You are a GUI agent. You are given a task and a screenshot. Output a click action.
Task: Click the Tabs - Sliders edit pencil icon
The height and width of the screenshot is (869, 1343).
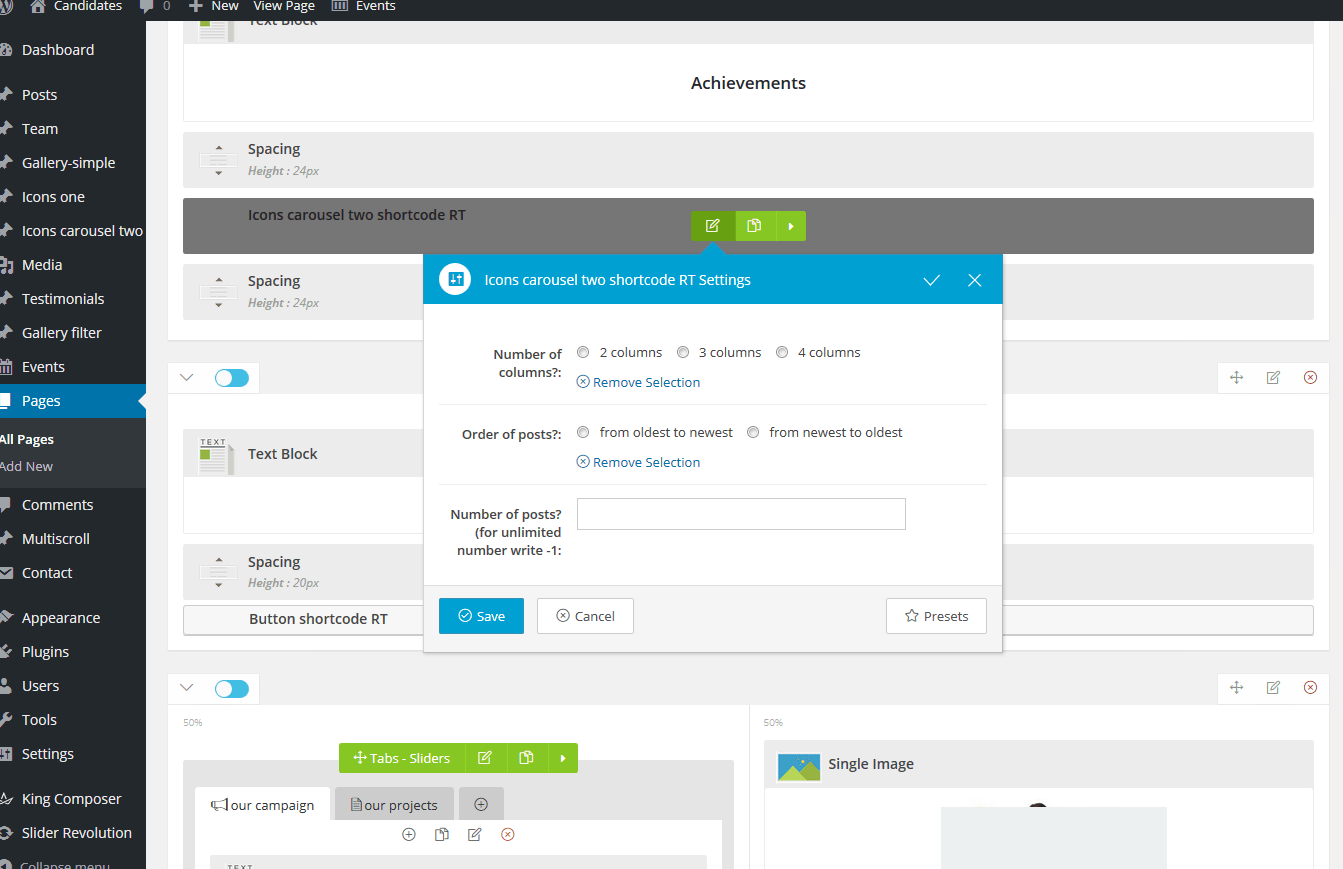coord(485,758)
